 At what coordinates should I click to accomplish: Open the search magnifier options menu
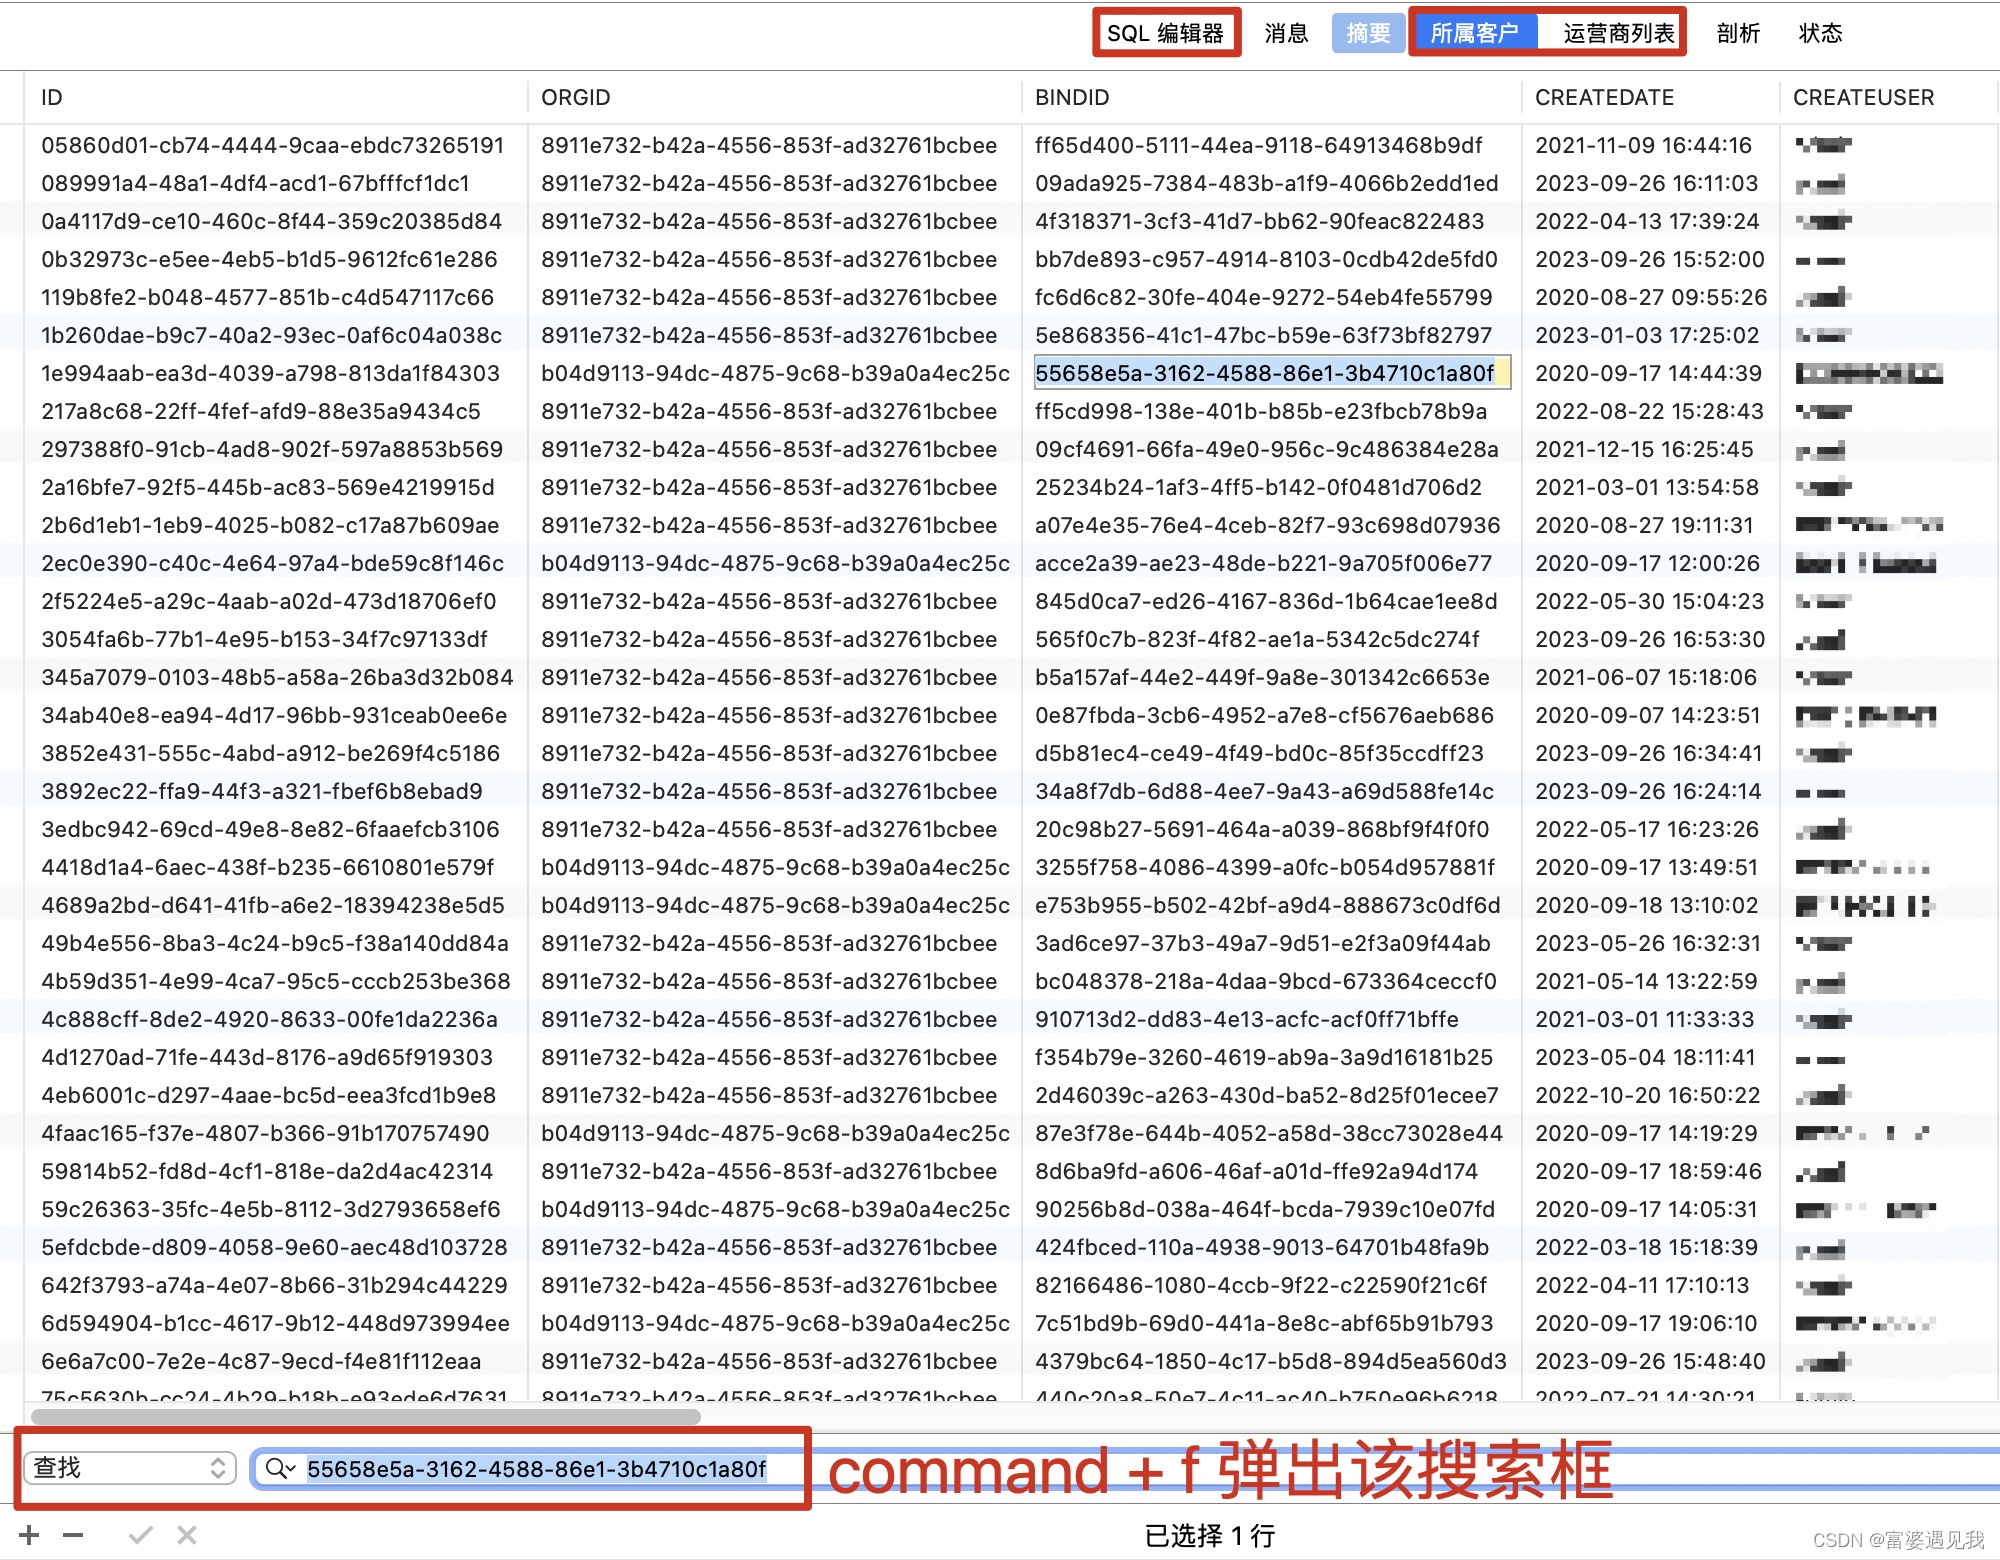pyautogui.click(x=281, y=1468)
